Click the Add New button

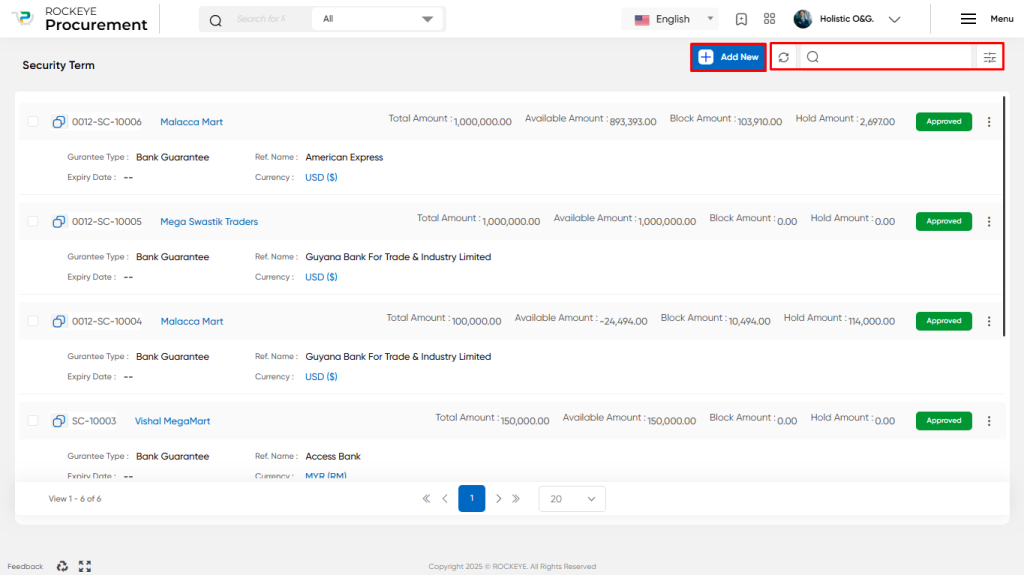point(728,58)
